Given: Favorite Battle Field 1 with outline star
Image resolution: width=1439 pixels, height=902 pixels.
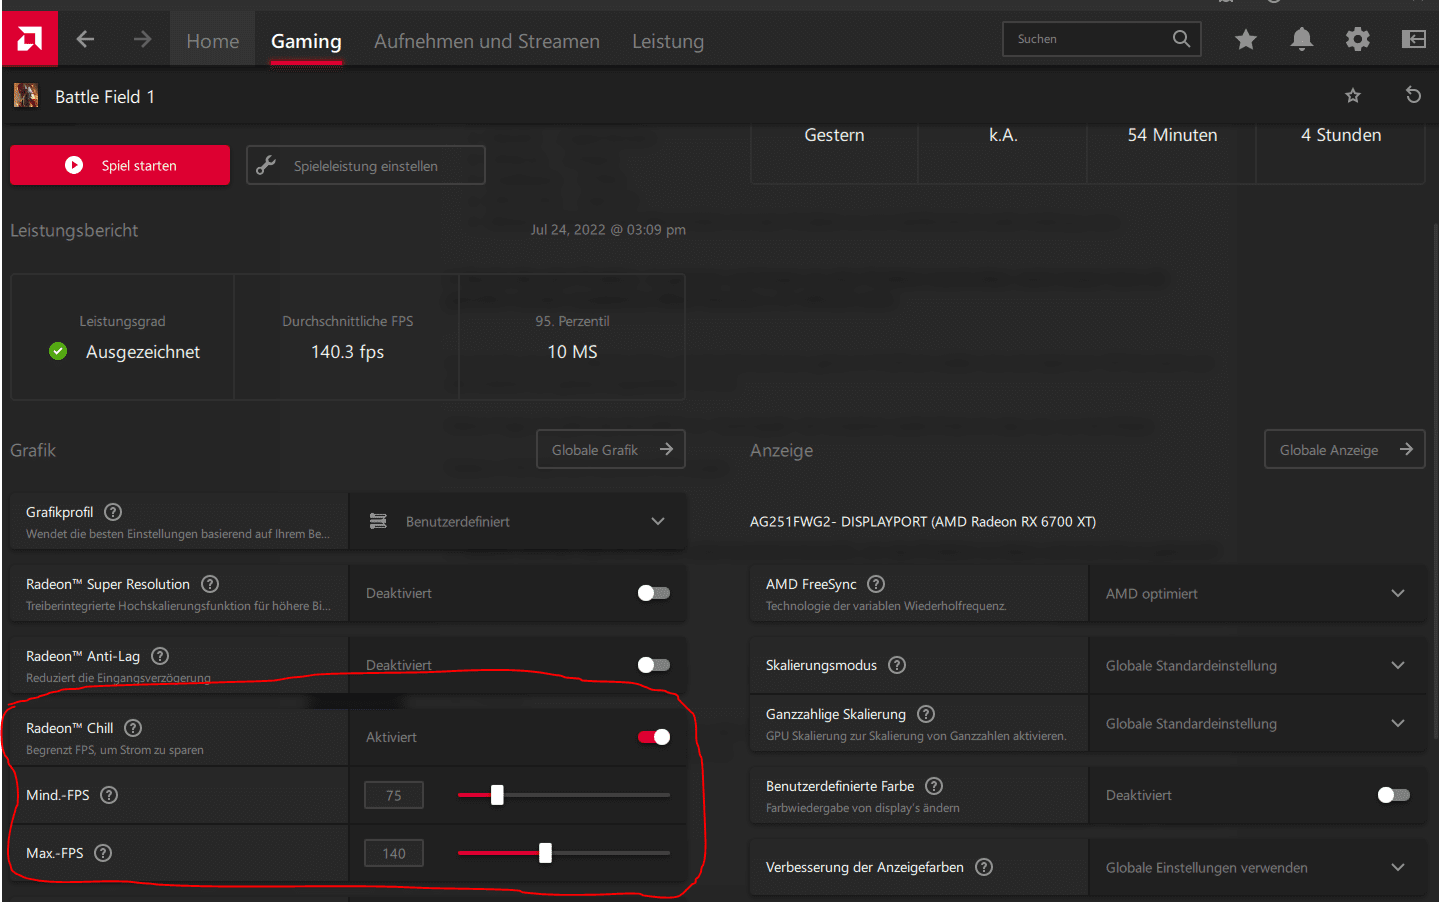Looking at the screenshot, I should tap(1353, 96).
